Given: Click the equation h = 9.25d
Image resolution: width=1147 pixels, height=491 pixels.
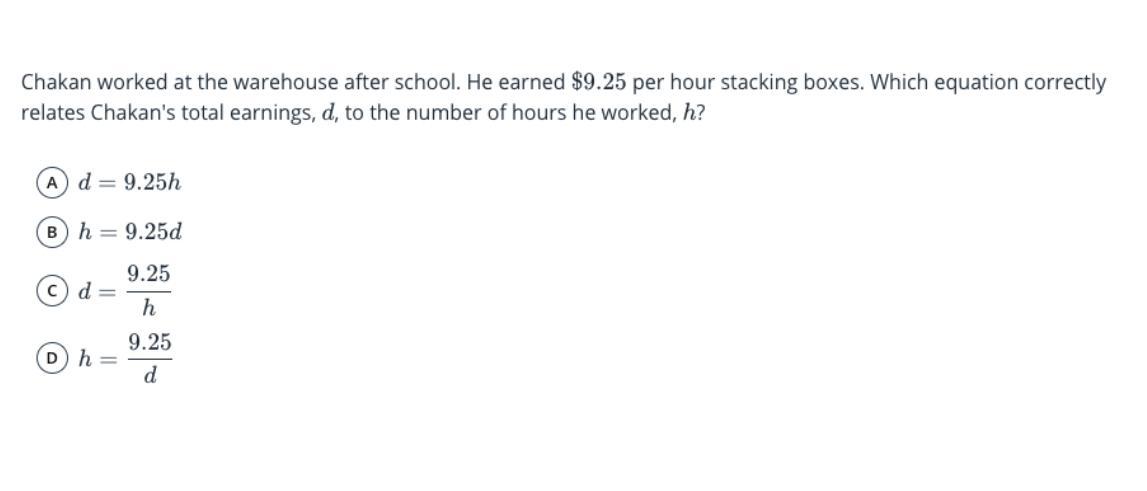Looking at the screenshot, I should point(130,232).
